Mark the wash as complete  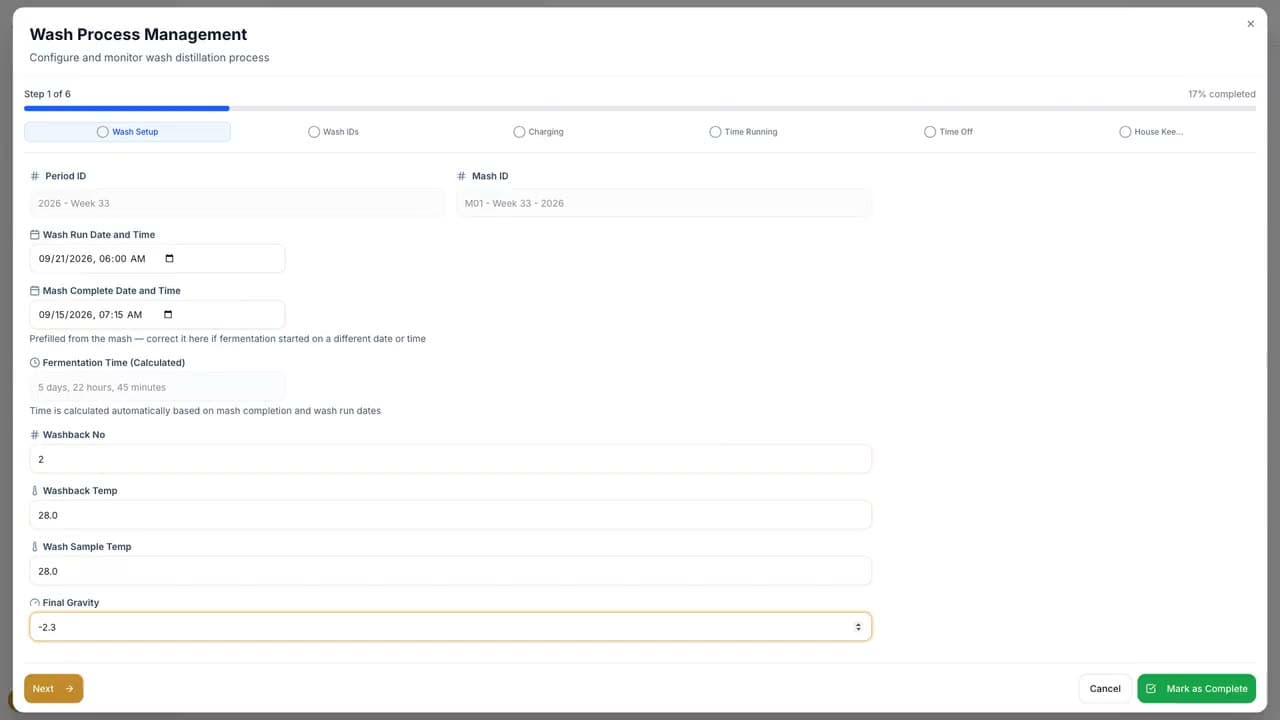(1196, 689)
